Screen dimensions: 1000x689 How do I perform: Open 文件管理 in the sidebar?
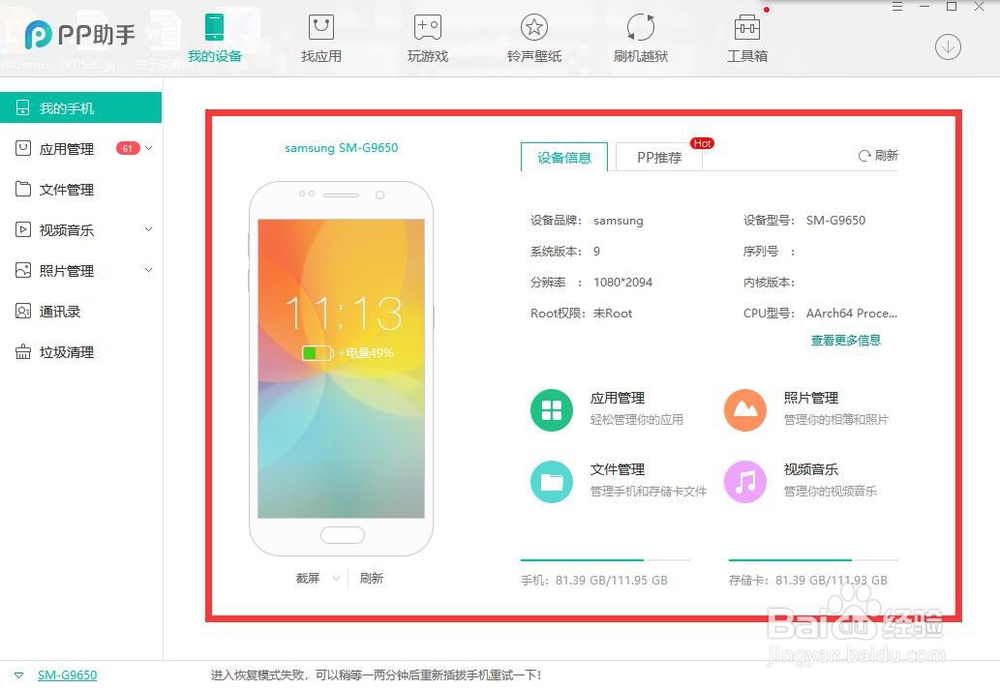[66, 189]
